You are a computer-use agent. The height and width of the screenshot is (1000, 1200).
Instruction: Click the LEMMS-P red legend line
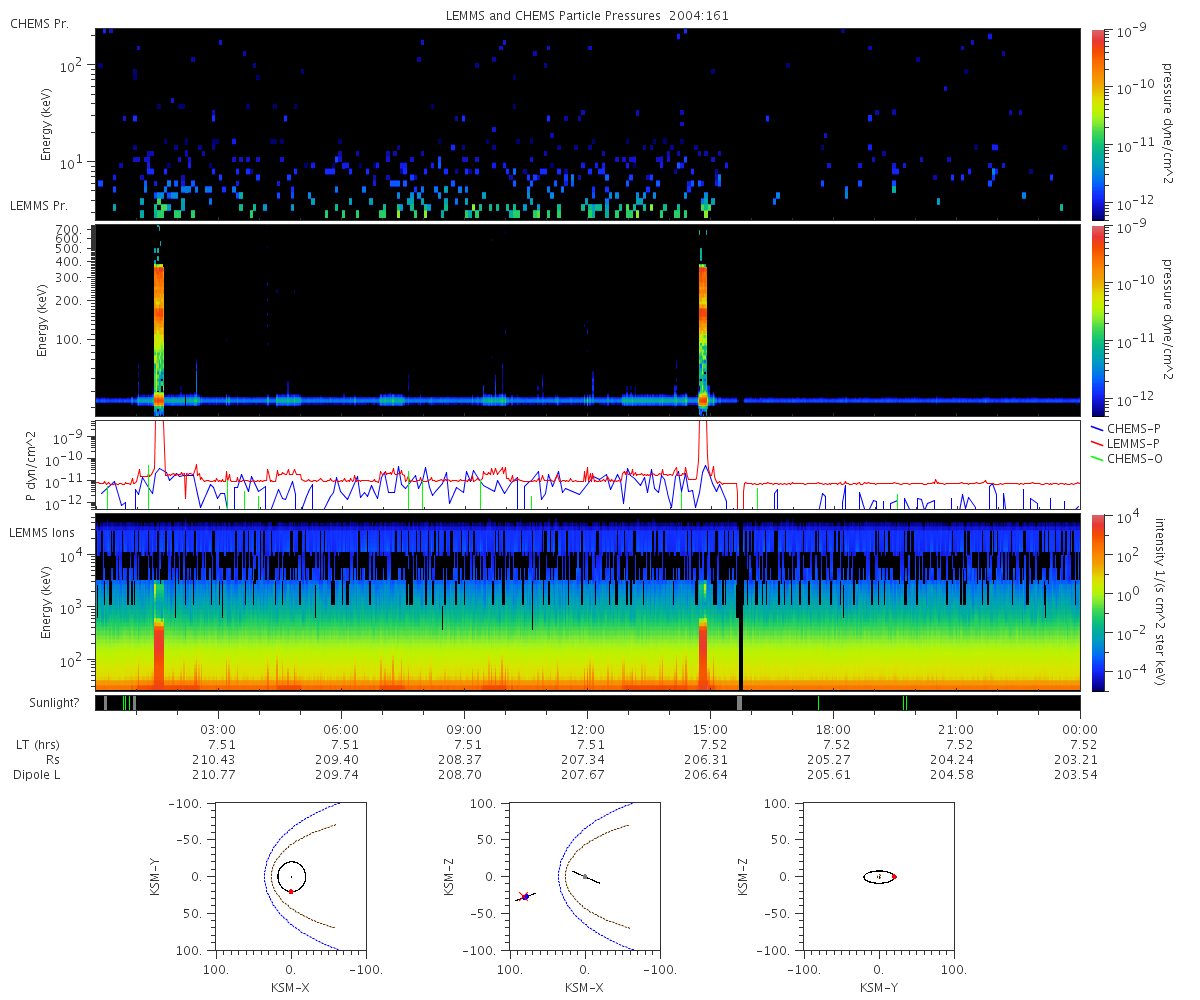[x=1098, y=443]
